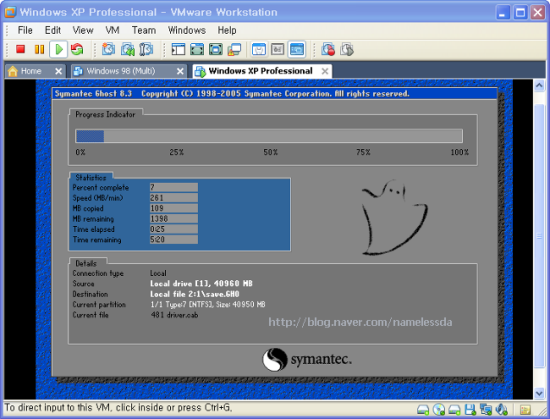Click the Time elapsed value field
The width and height of the screenshot is (550, 419).
coord(174,229)
